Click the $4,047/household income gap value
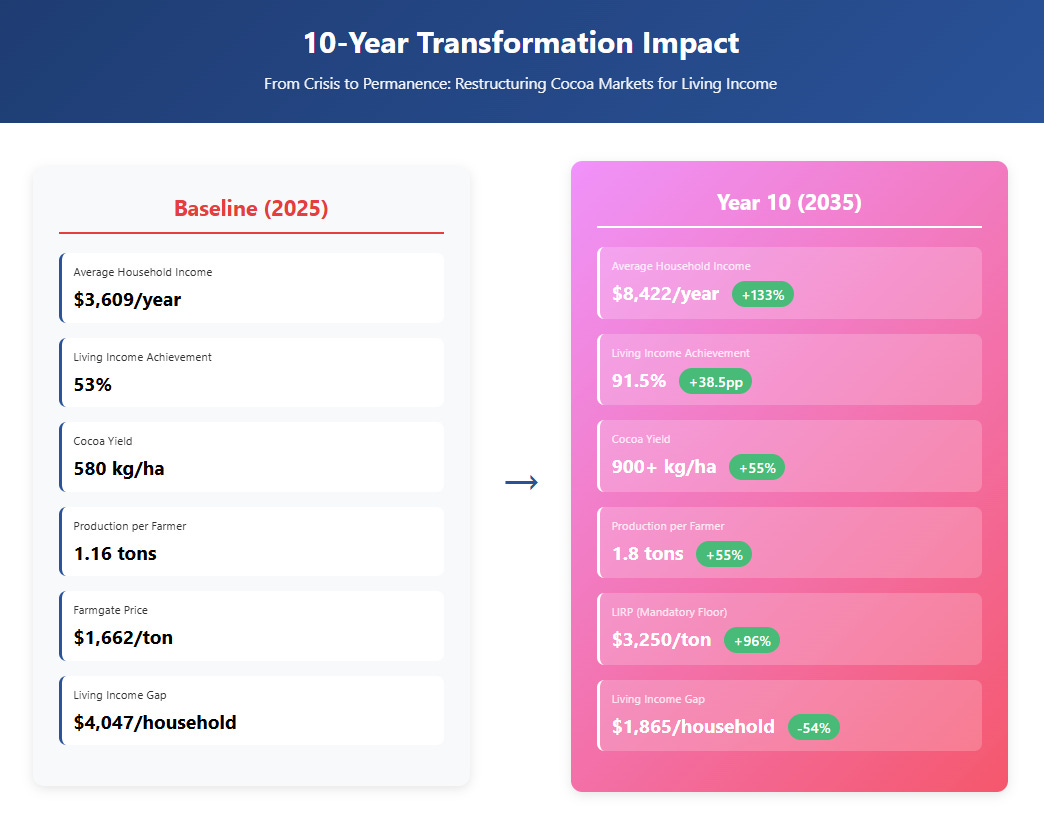The width and height of the screenshot is (1044, 826). 155,723
